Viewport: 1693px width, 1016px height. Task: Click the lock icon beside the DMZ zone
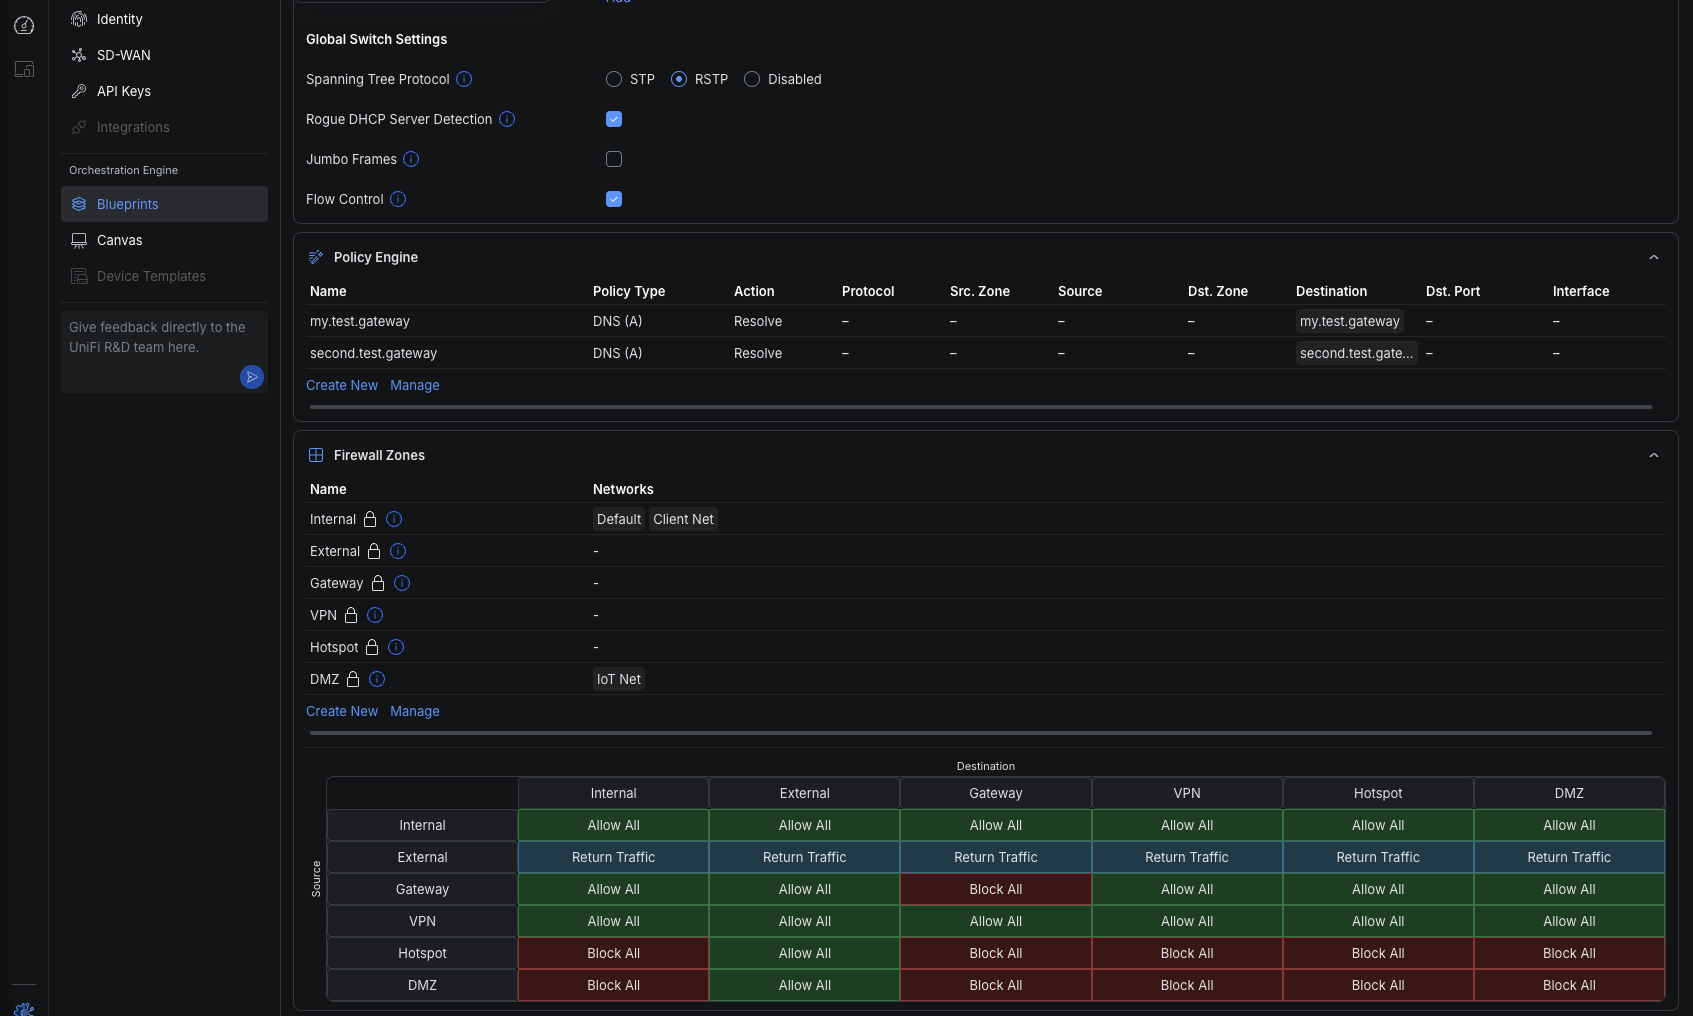[354, 679]
